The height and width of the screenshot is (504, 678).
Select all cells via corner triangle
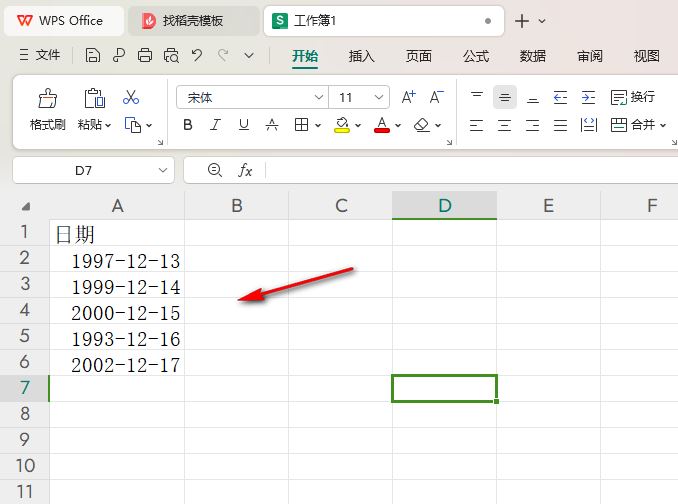pyautogui.click(x=26, y=207)
